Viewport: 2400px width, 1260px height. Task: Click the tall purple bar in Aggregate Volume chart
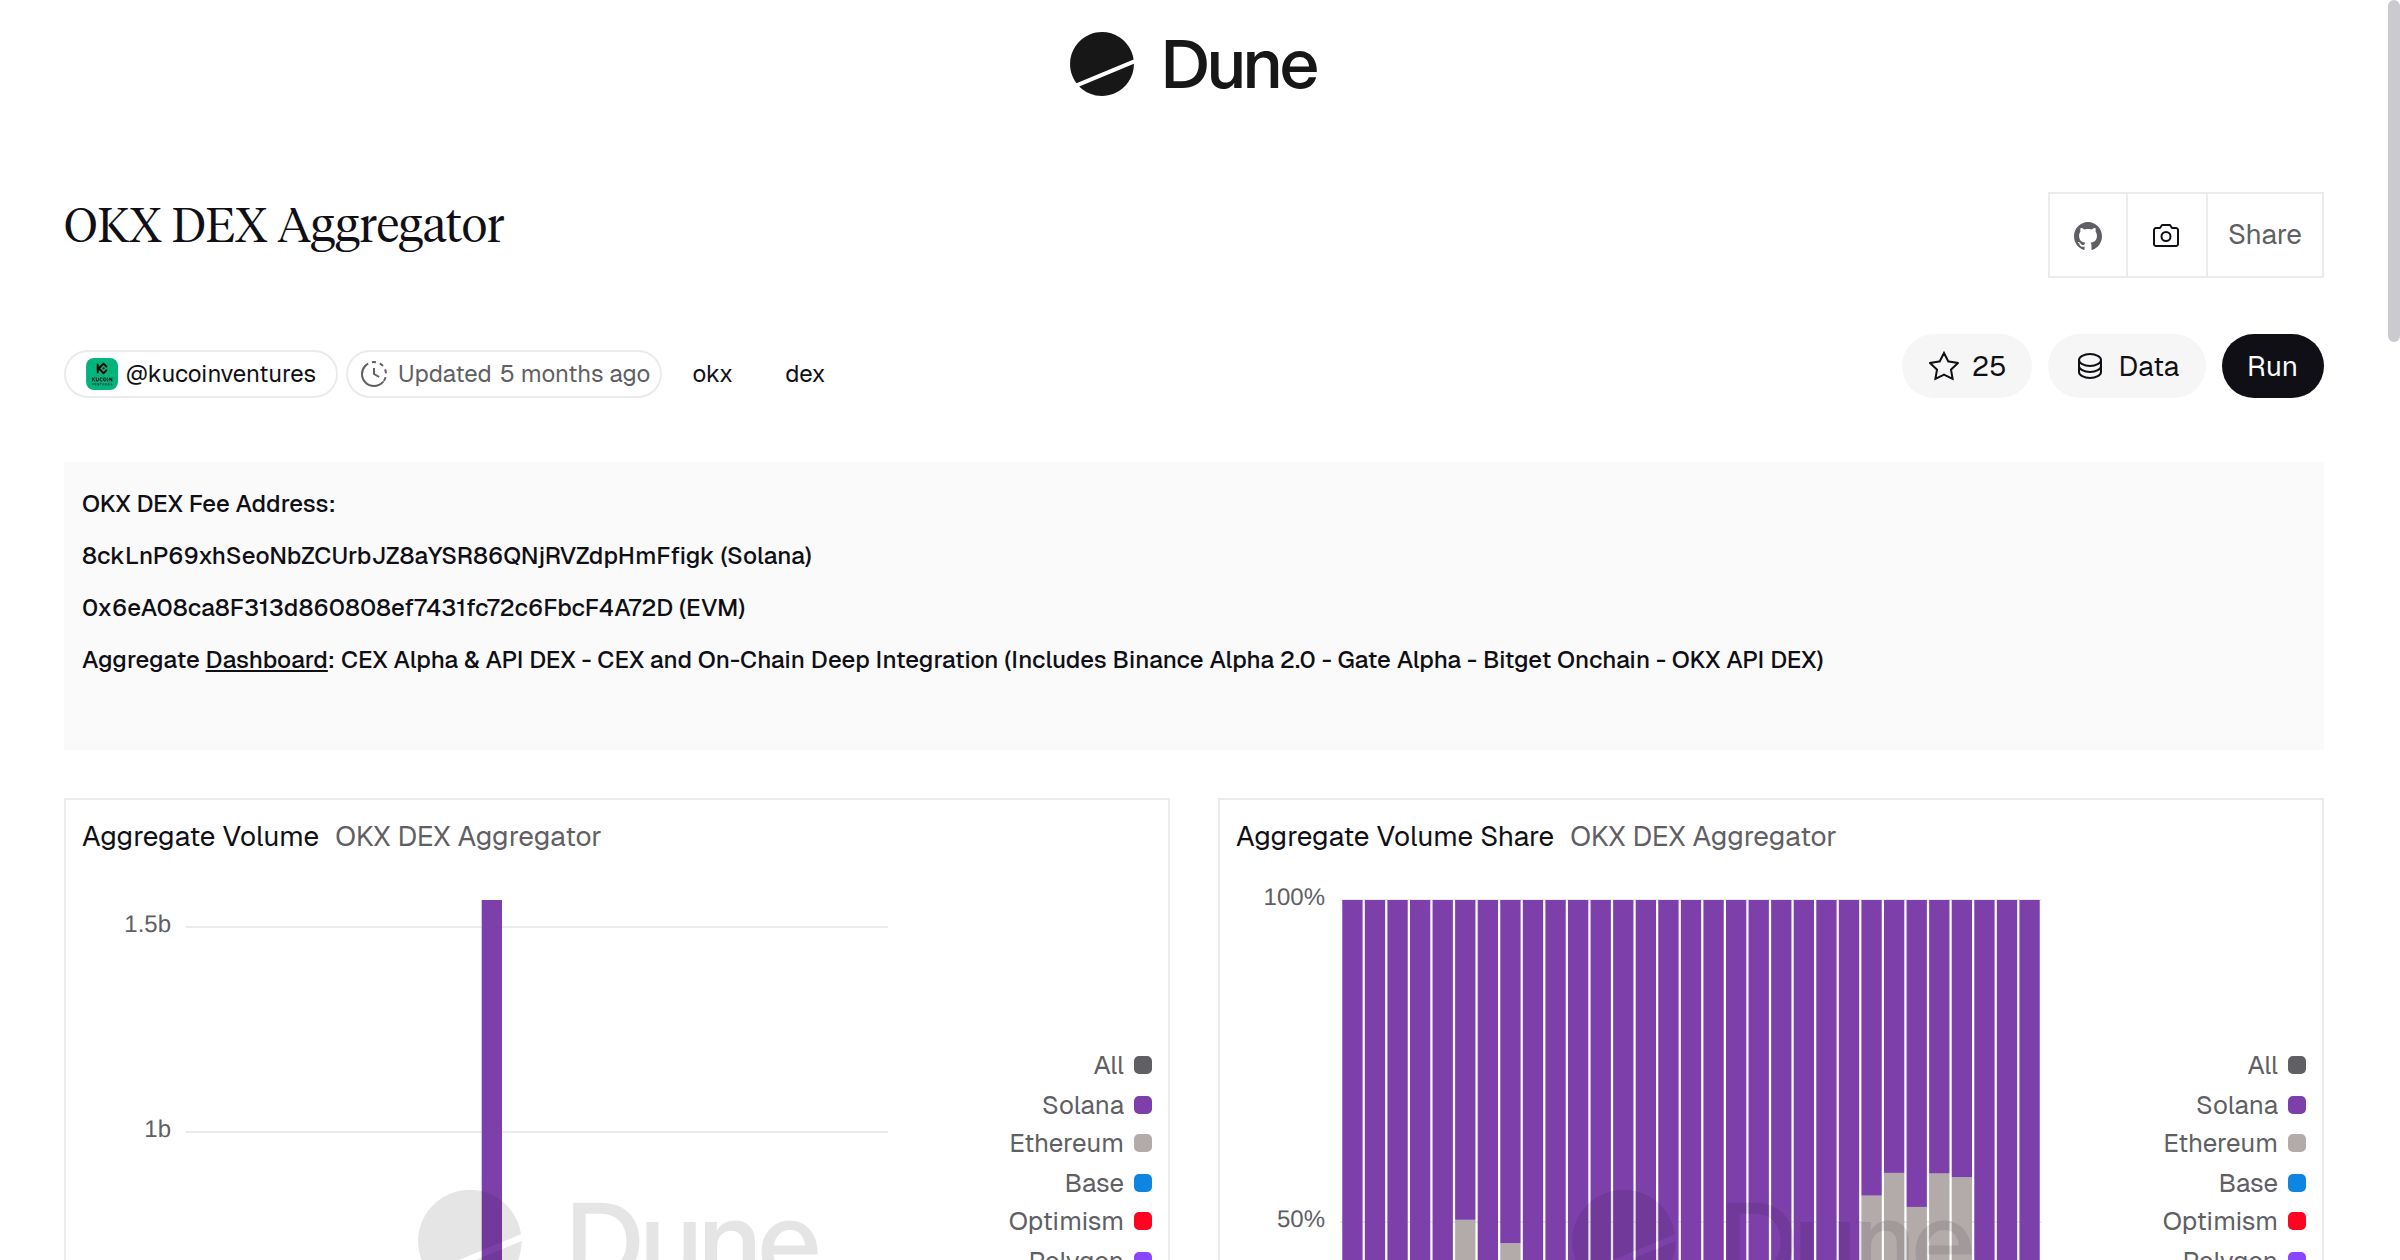pyautogui.click(x=489, y=1050)
